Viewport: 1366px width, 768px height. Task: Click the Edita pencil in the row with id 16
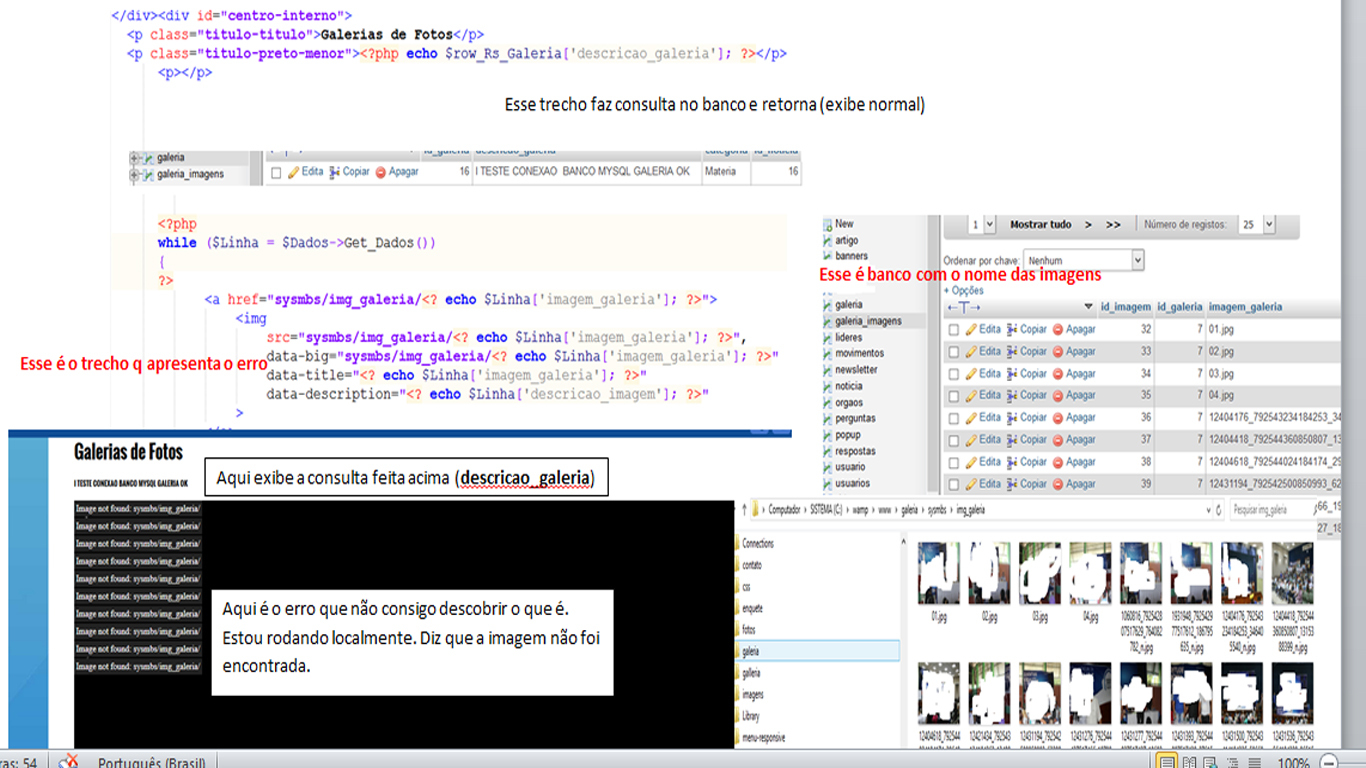pyautogui.click(x=294, y=172)
